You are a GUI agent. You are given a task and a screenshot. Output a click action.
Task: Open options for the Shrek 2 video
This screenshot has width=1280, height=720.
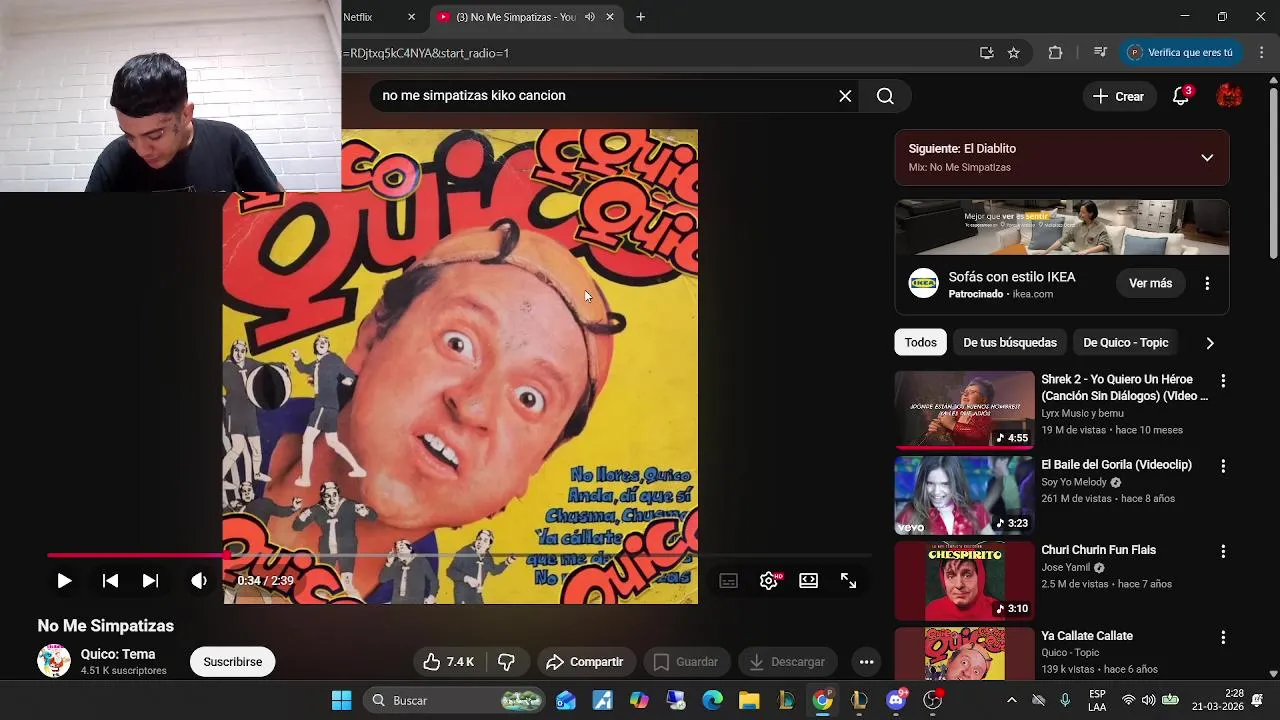(1222, 381)
